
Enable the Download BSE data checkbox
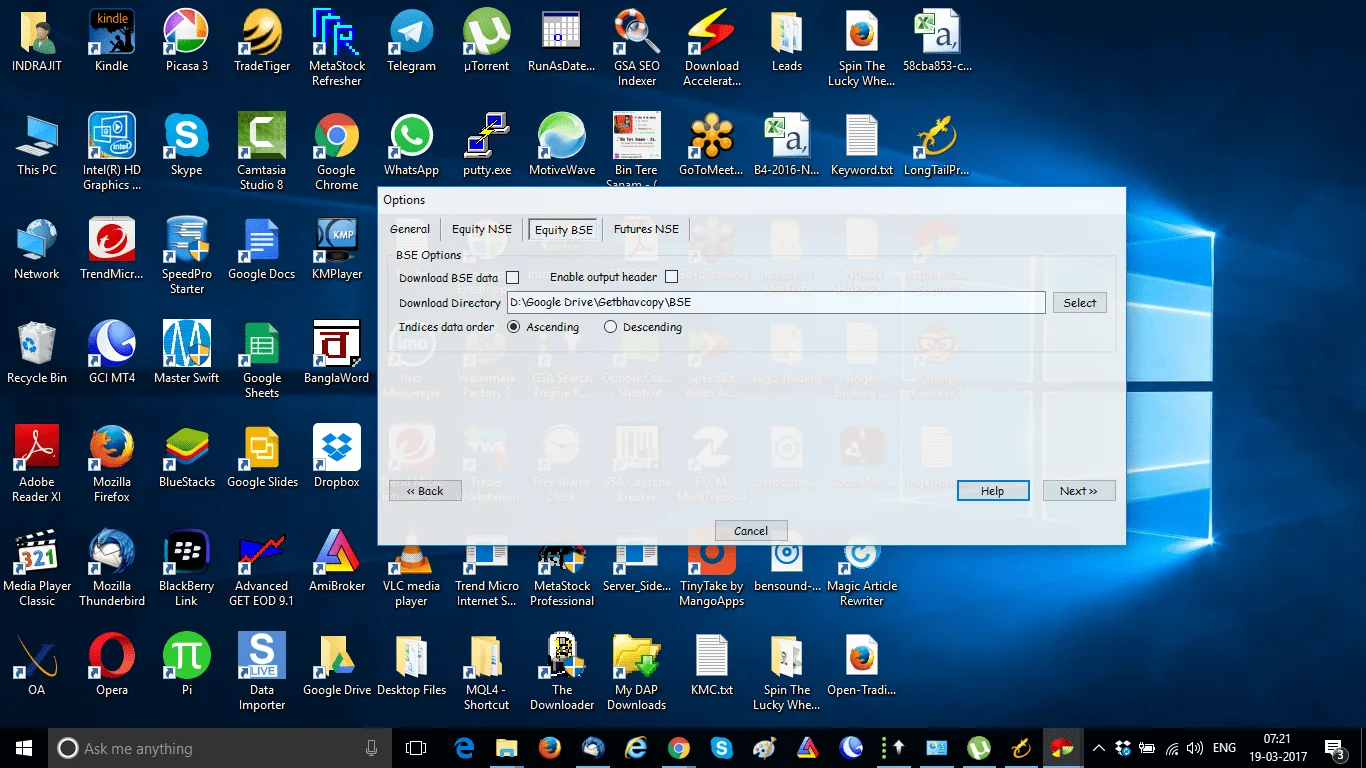(x=513, y=277)
